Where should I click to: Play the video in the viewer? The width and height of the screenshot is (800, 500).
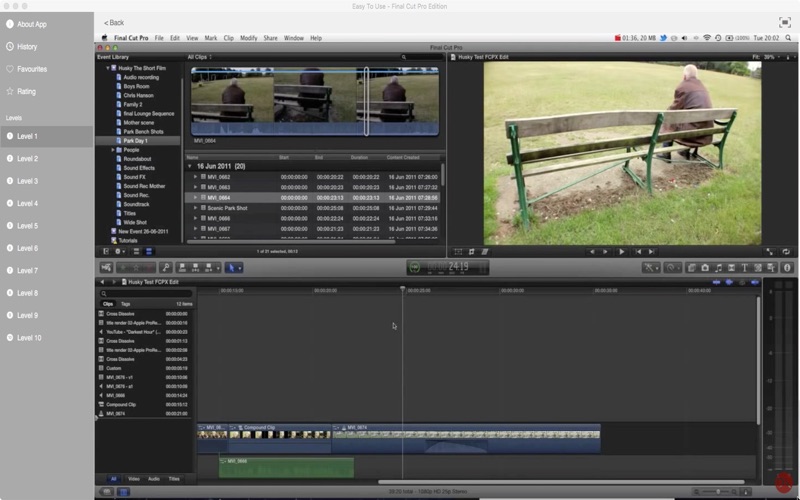click(621, 252)
